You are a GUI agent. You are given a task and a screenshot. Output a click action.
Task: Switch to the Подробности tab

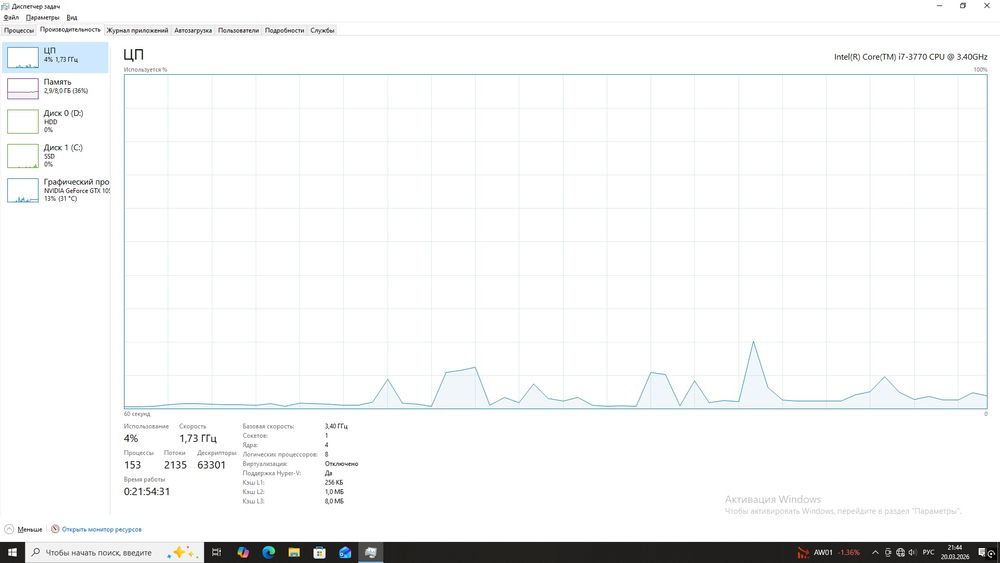284,30
